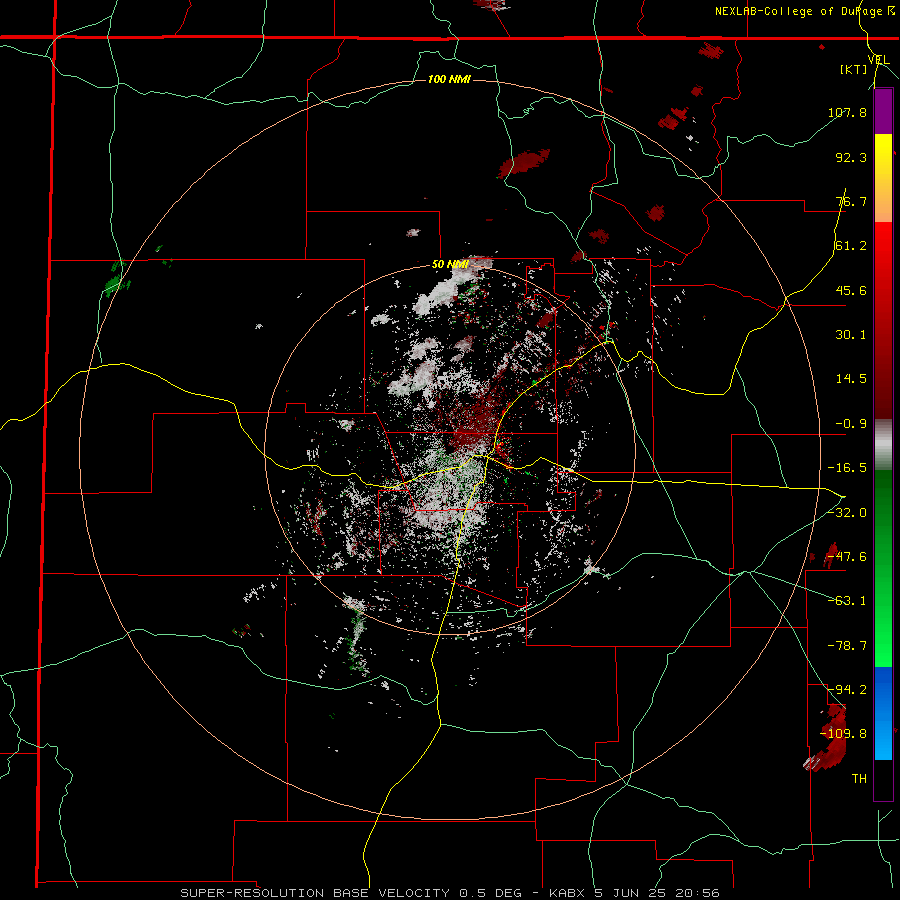The height and width of the screenshot is (900, 900).
Task: Click the Super-Resolution Base Velocity caption
Action: pyautogui.click(x=449, y=893)
